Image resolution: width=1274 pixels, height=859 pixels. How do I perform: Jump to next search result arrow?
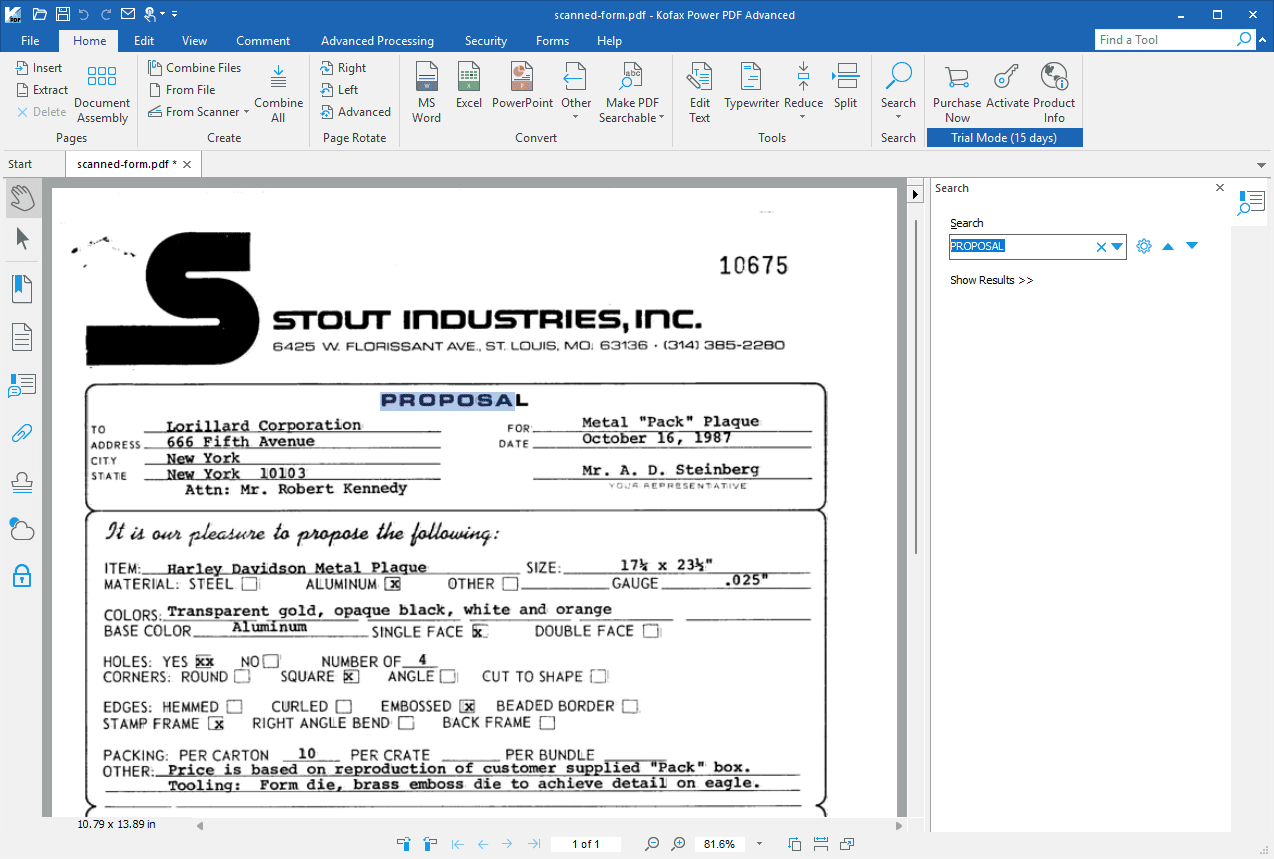point(1191,246)
